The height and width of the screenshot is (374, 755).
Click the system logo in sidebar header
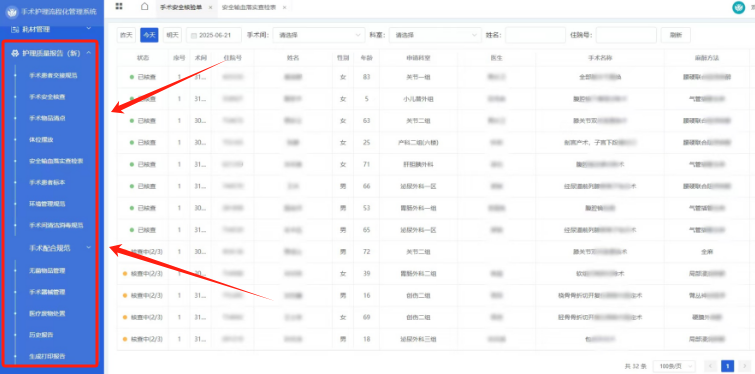pyautogui.click(x=12, y=12)
